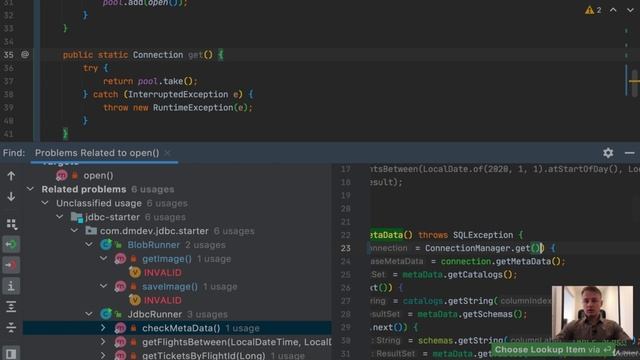Expand getFlightsBetween(LocalDateTime usage node

click(103, 342)
